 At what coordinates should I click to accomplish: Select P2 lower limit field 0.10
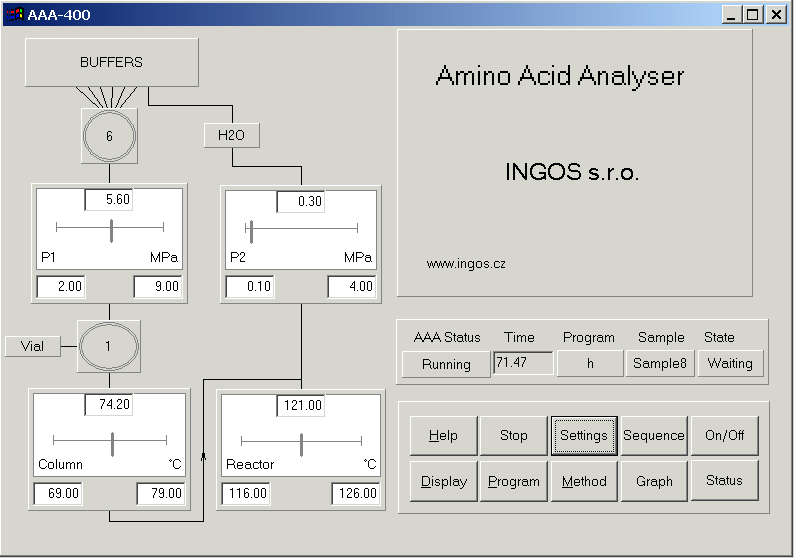click(x=250, y=287)
